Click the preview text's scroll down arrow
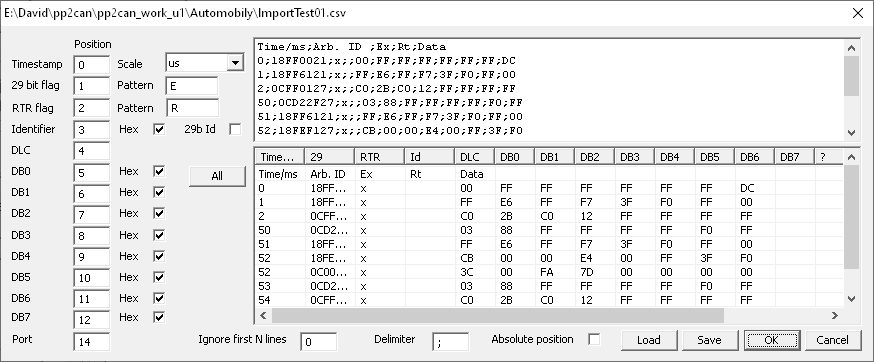Screen dimensions: 874x362 tap(851, 133)
